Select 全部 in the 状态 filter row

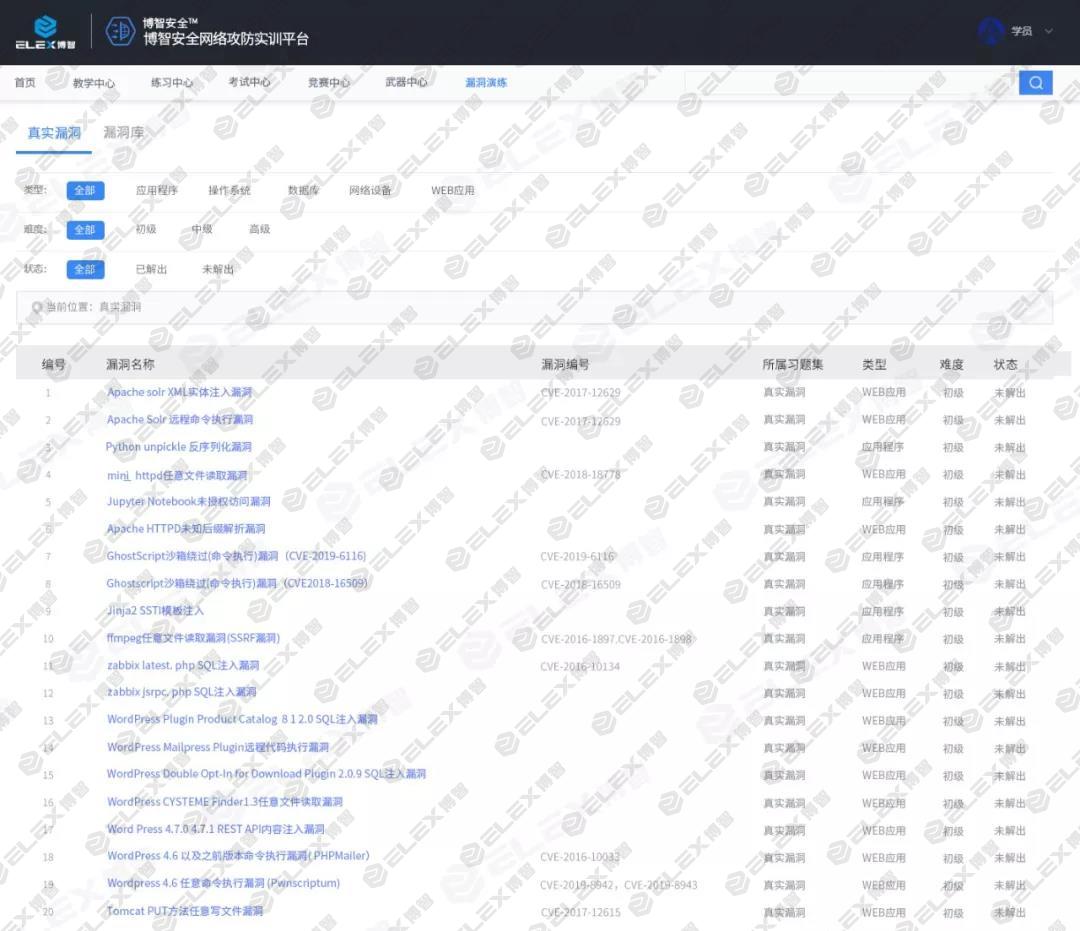pos(85,269)
